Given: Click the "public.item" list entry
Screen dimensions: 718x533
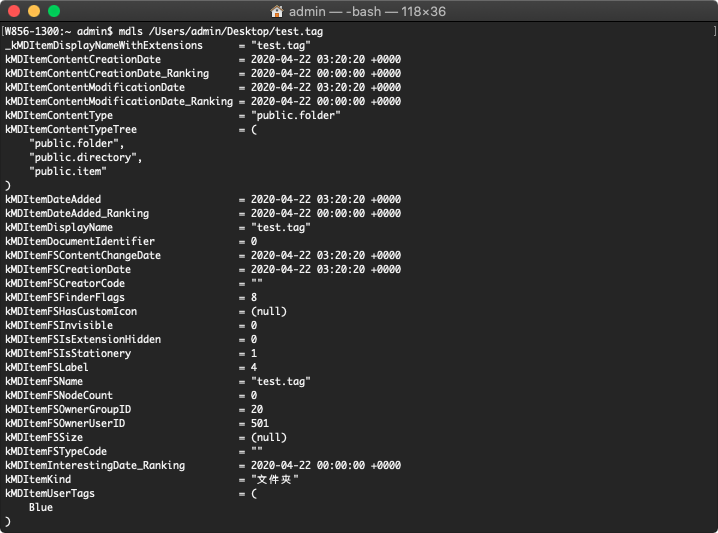Looking at the screenshot, I should pyautogui.click(x=68, y=171).
